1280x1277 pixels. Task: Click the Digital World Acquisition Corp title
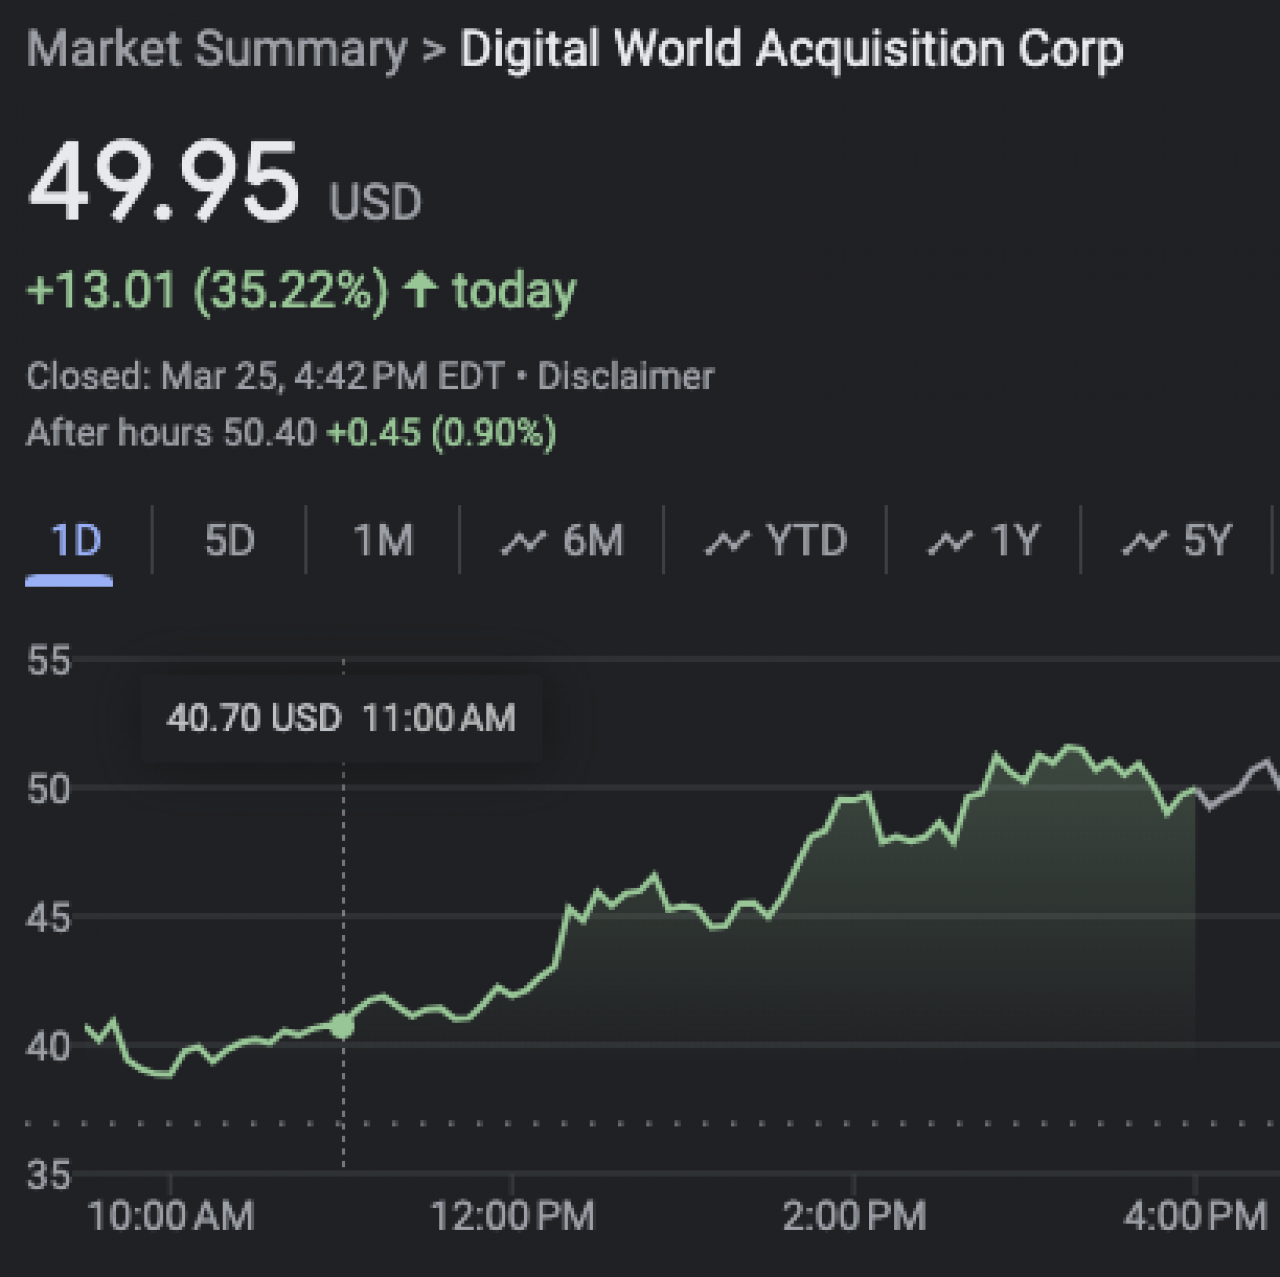click(791, 49)
